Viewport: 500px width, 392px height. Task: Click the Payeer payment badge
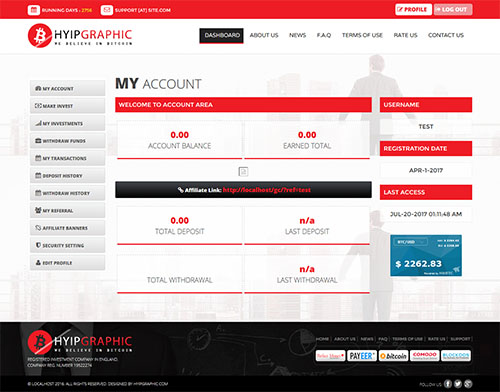pyautogui.click(x=362, y=356)
